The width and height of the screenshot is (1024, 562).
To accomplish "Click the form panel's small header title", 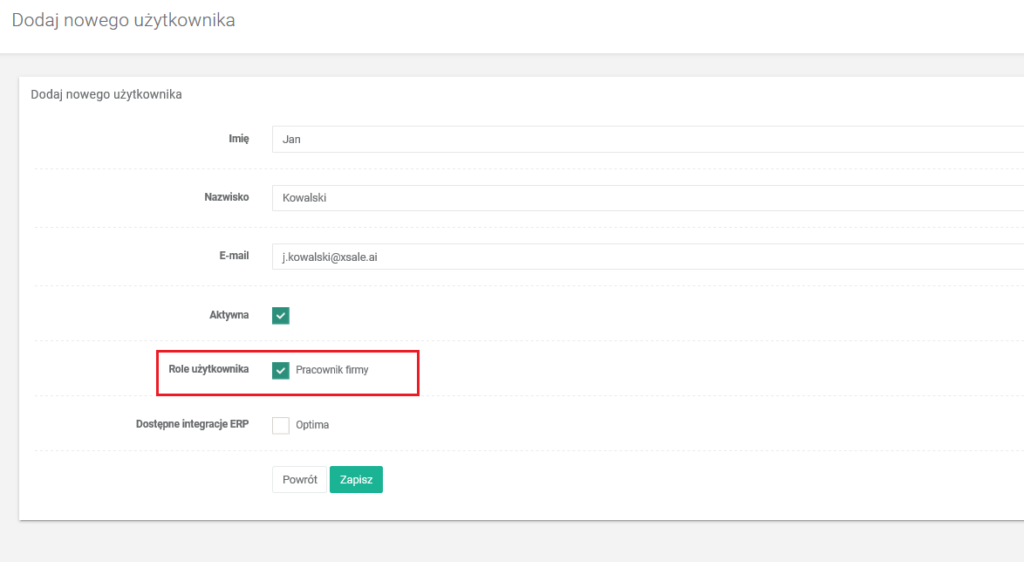I will pos(106,95).
